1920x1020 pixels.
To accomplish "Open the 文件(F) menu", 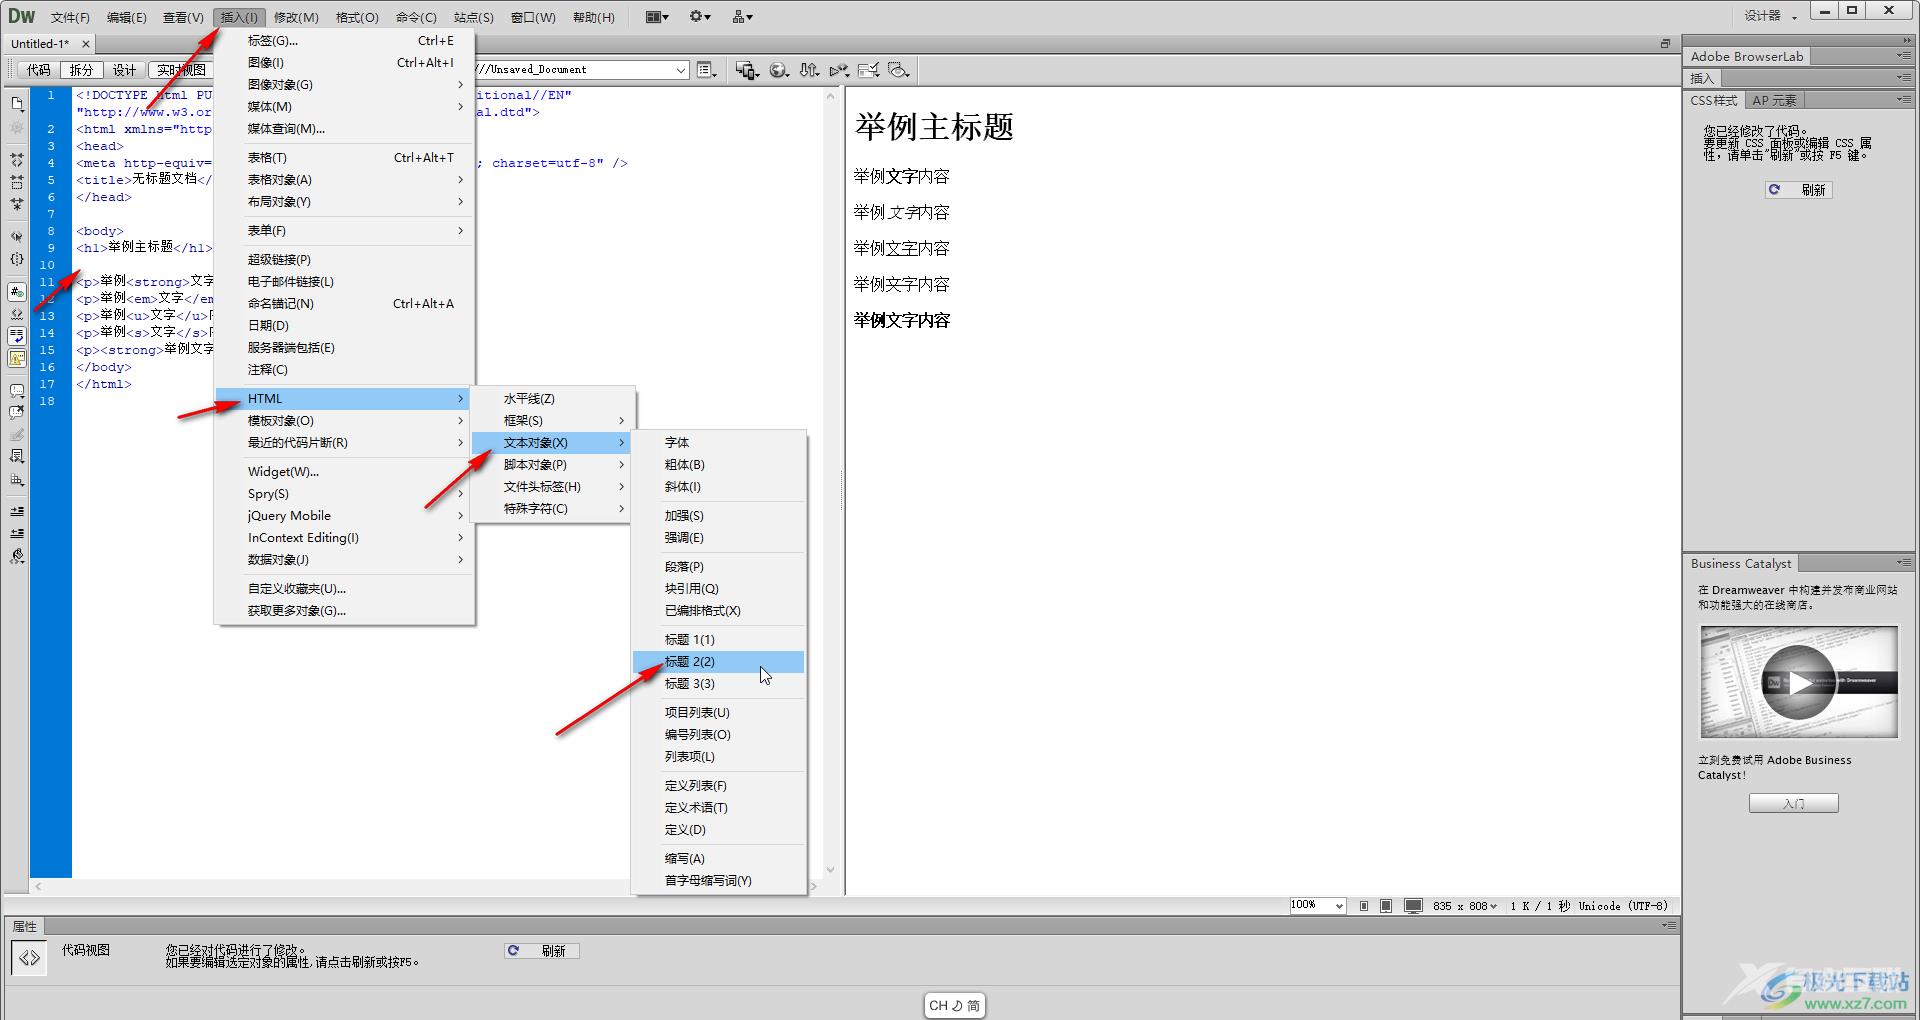I will point(70,17).
